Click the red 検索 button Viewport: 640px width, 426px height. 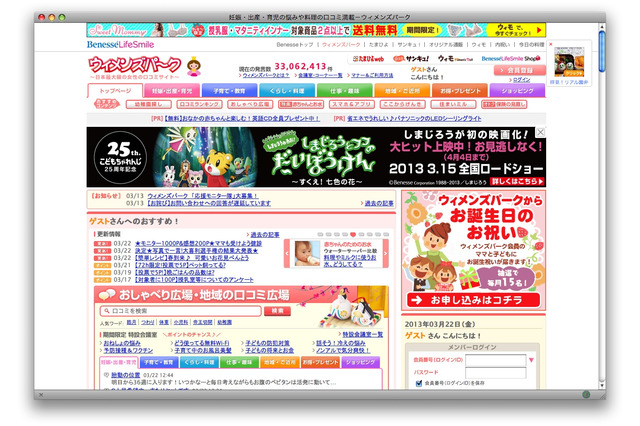278,311
